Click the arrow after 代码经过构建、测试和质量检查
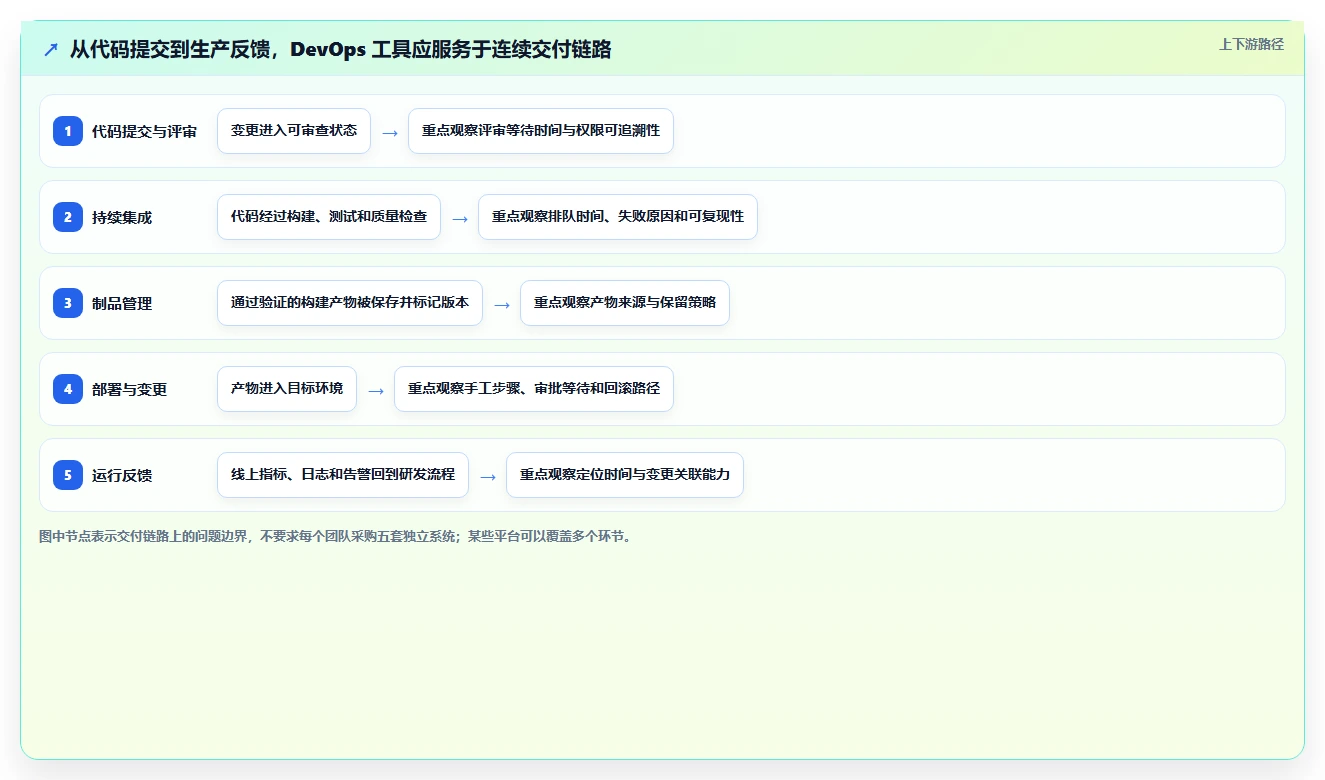Viewport: 1325px width, 780px height. click(x=460, y=218)
